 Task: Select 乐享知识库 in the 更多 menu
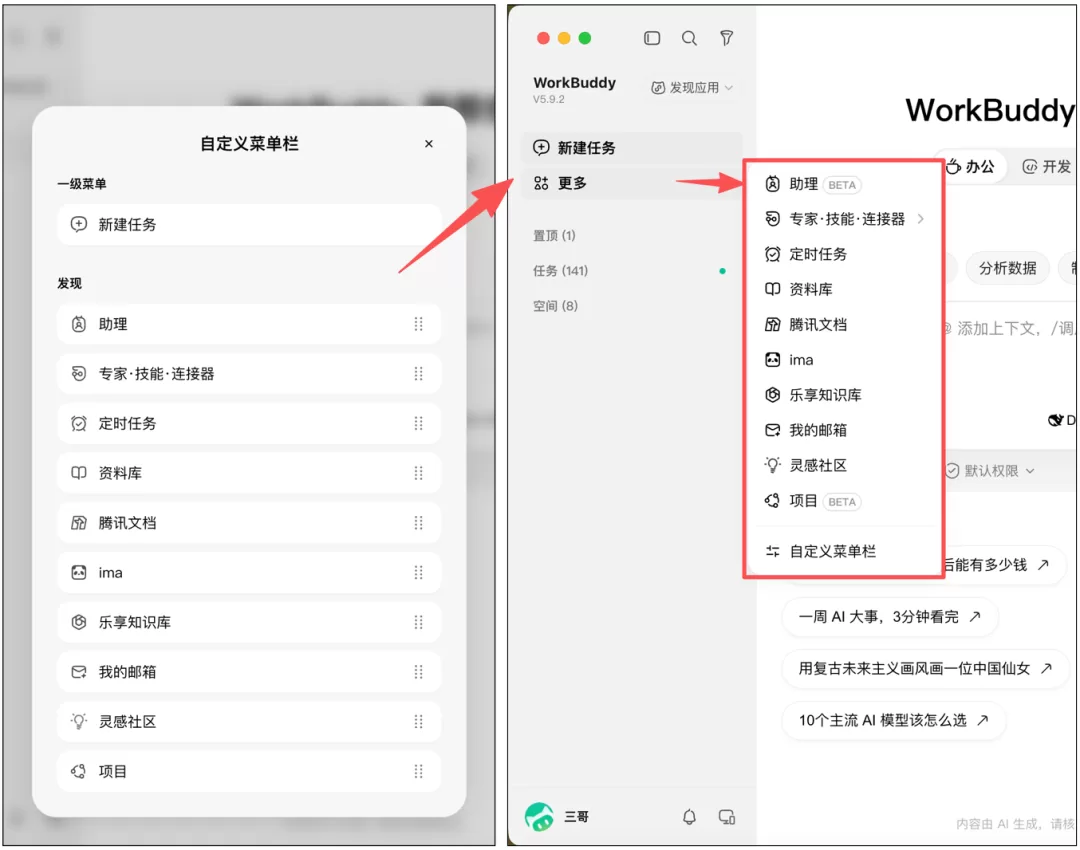(x=844, y=395)
